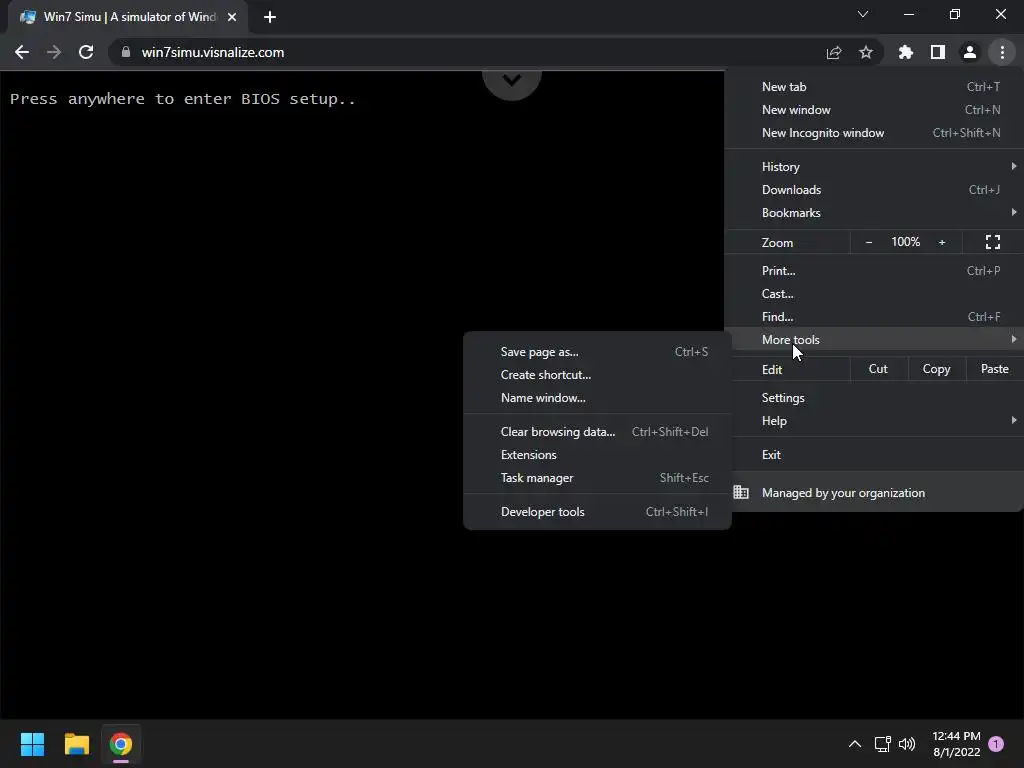The image size is (1024, 768).
Task: Open the tab search chevron
Action: pyautogui.click(x=863, y=14)
